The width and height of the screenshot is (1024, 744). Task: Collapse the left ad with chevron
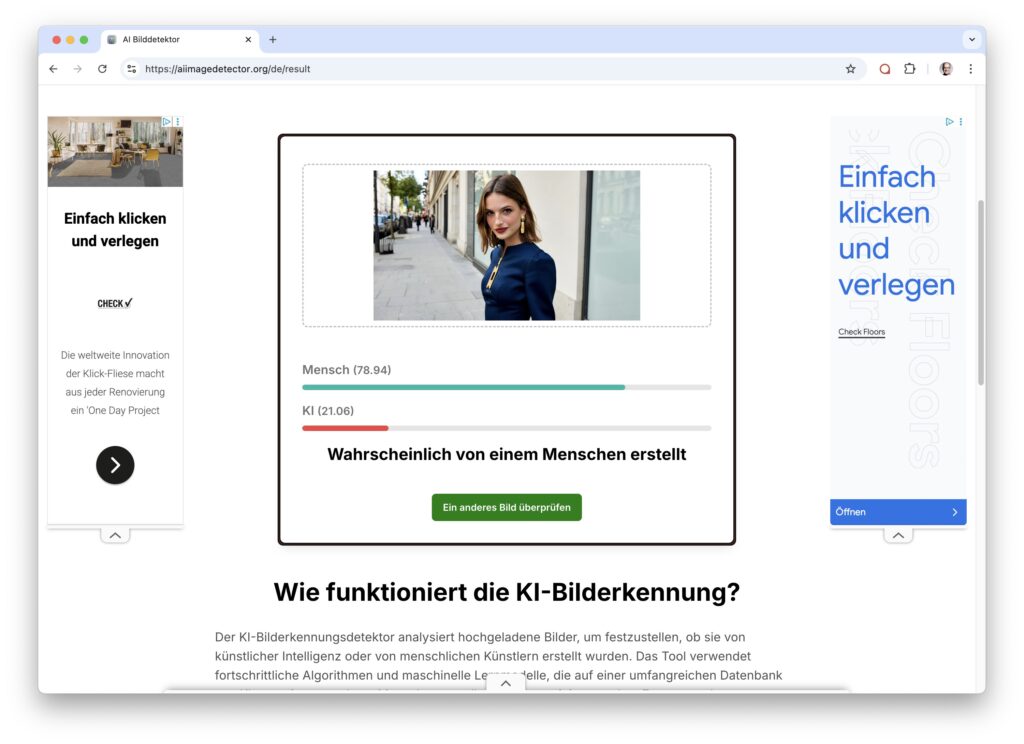[x=115, y=536]
